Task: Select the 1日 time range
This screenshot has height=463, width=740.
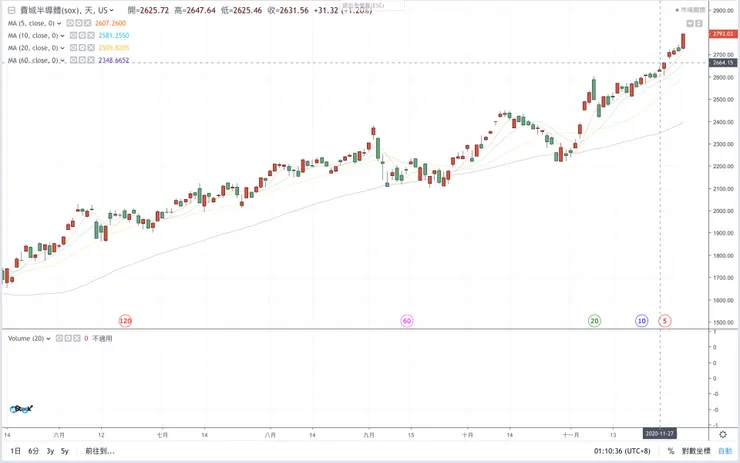Action: coord(16,451)
